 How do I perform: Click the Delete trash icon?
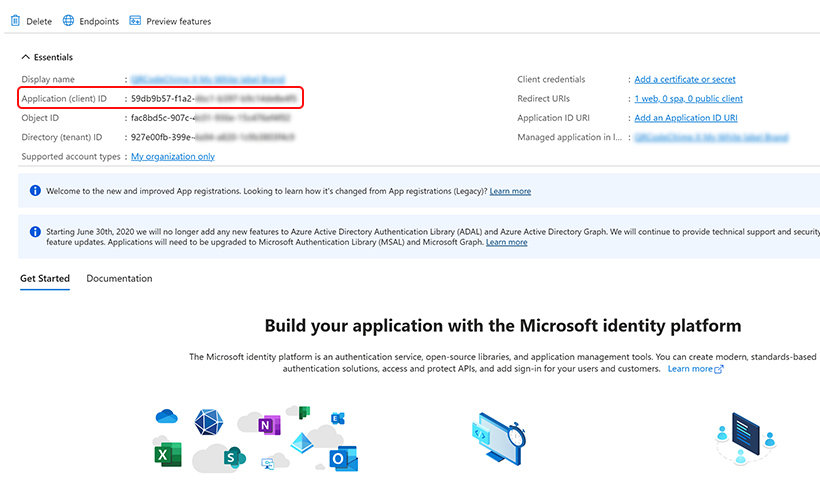tap(15, 21)
